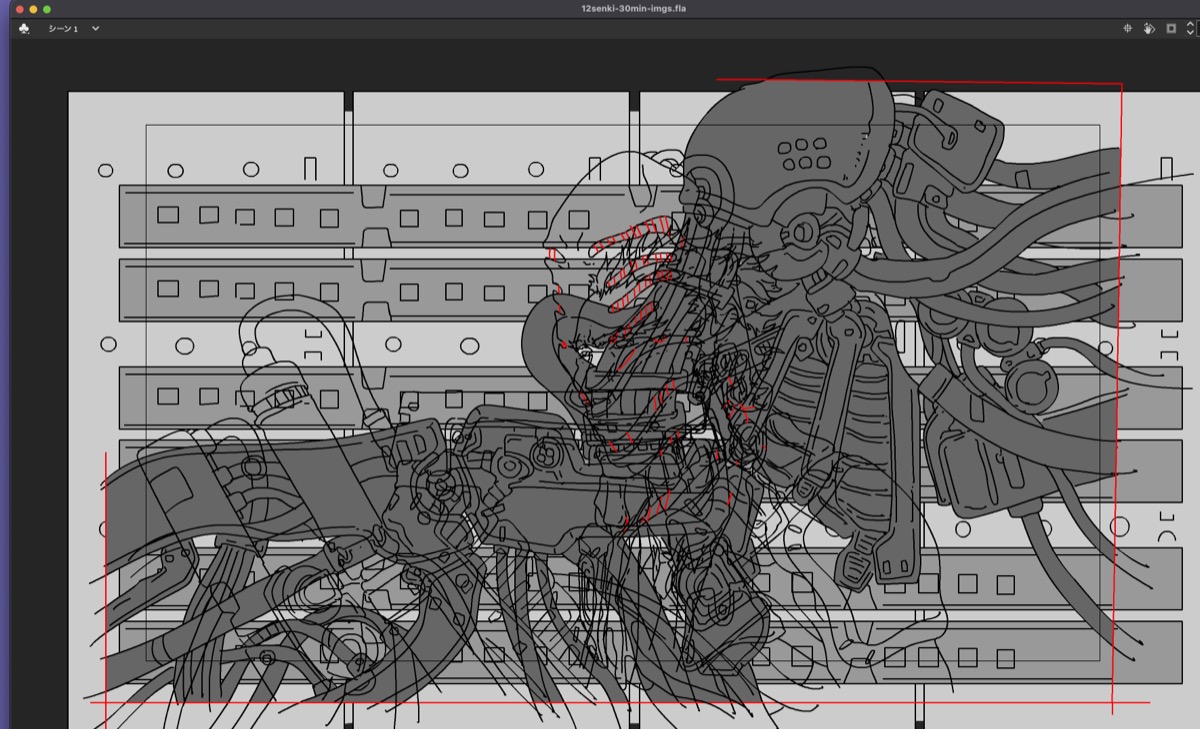
Task: Click the 12senki-30min-imgs.fla title text
Action: (633, 9)
